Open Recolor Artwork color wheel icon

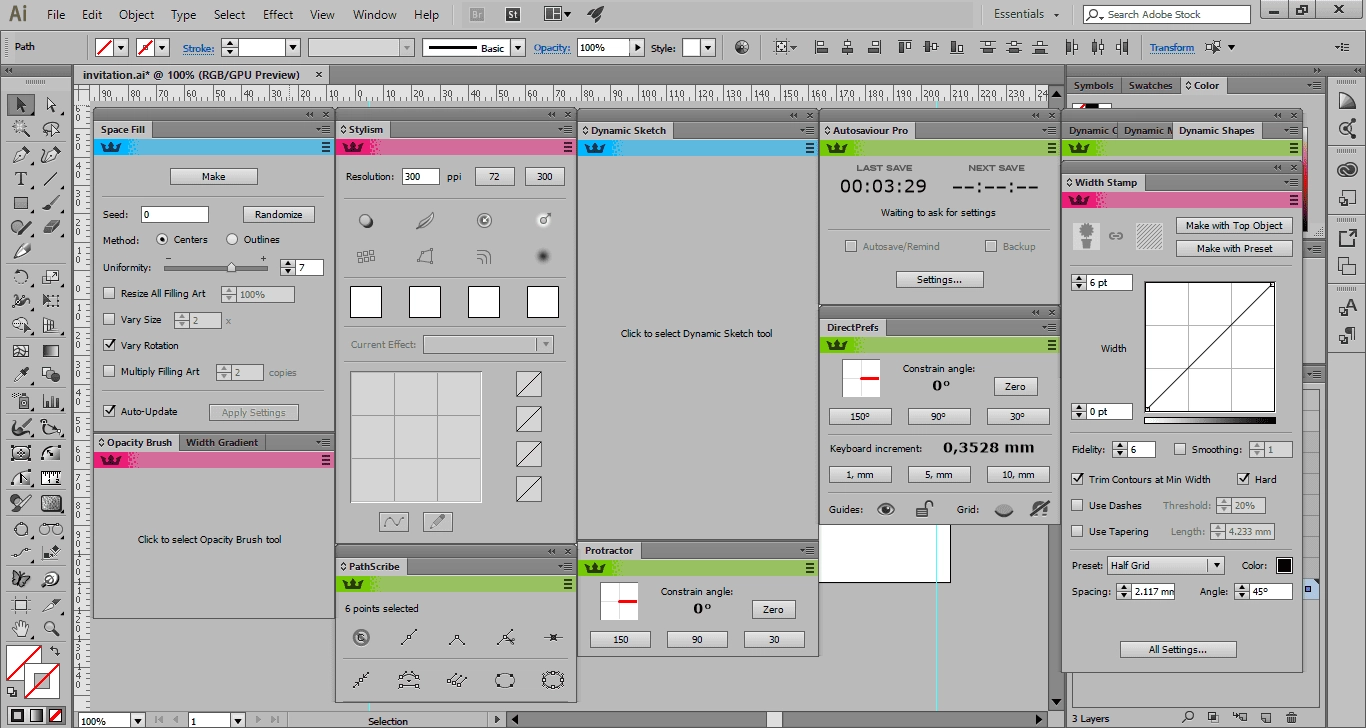pos(741,47)
